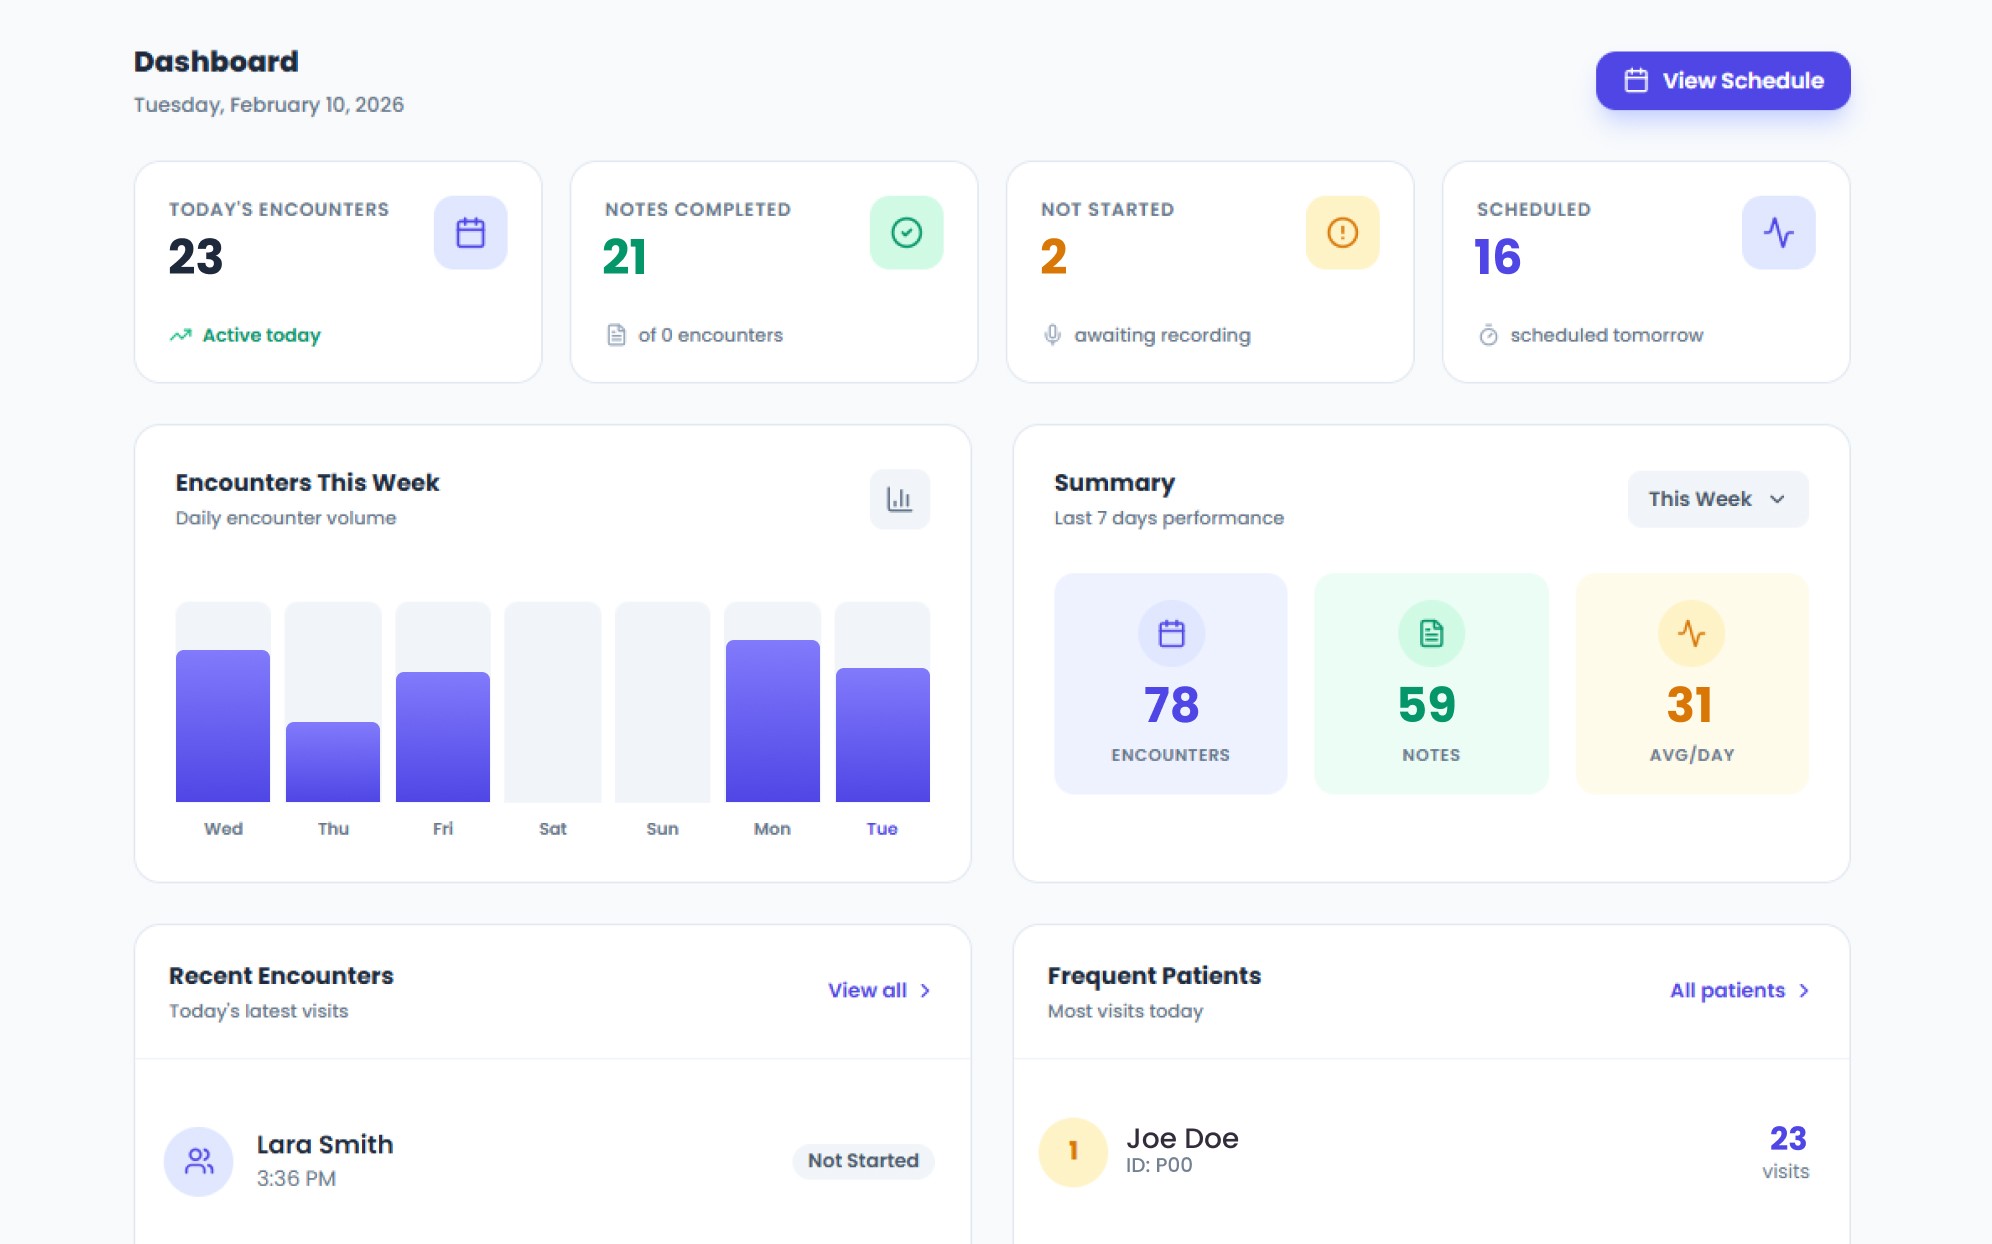Screen dimensions: 1992x1244
Task: Click the document icon beside 'of 0 encounters'
Action: 616,335
